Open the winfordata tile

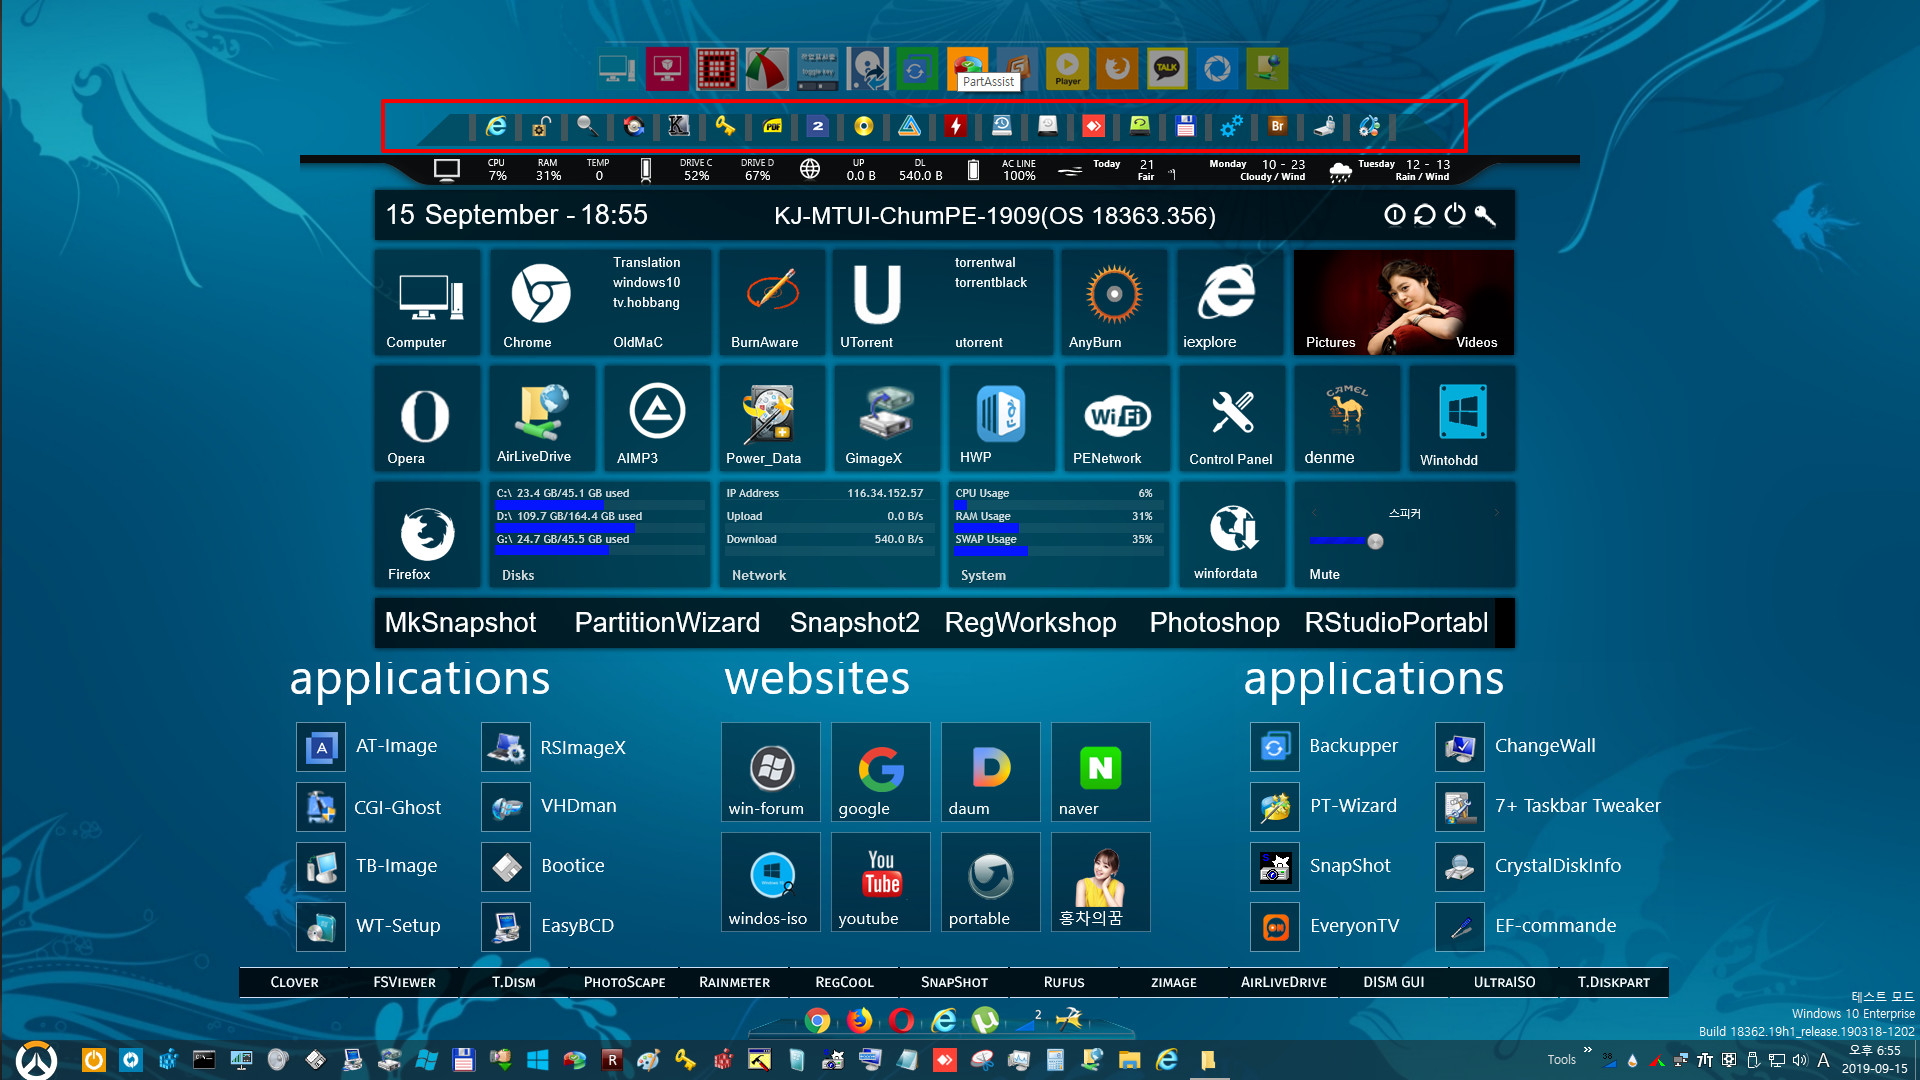[1232, 534]
